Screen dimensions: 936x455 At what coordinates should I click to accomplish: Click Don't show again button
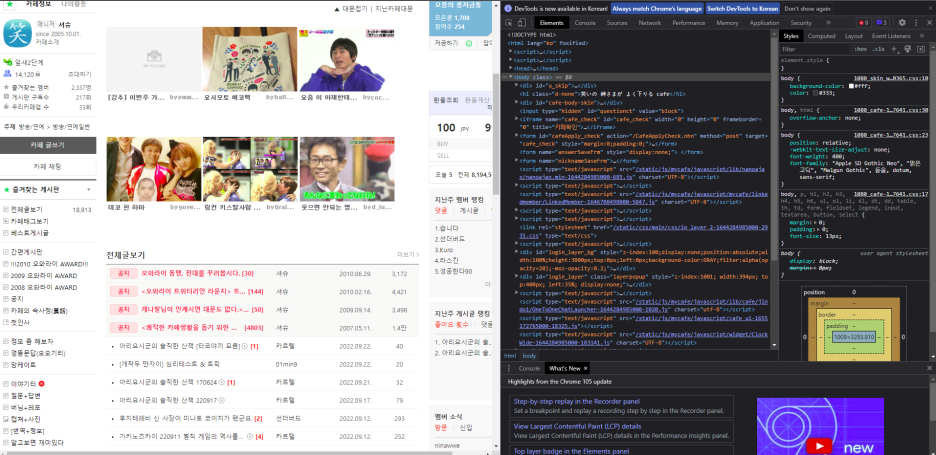tap(807, 9)
